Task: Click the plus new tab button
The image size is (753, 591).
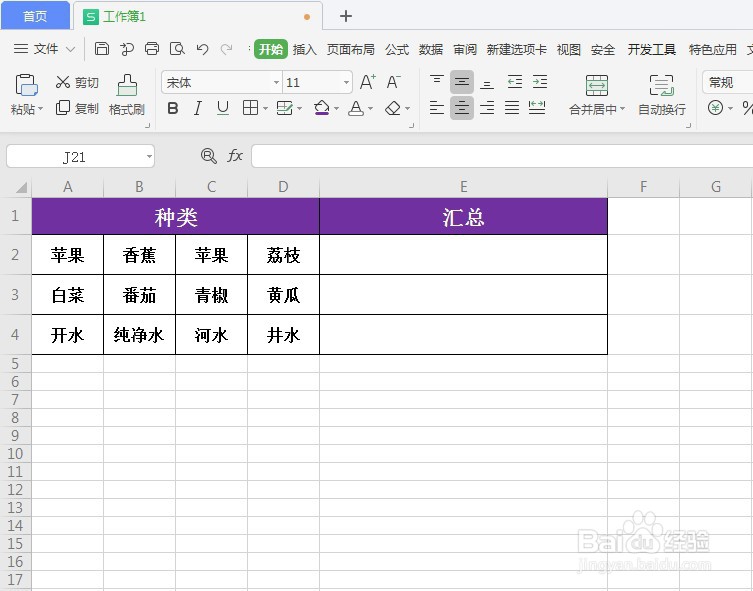Action: click(x=346, y=16)
